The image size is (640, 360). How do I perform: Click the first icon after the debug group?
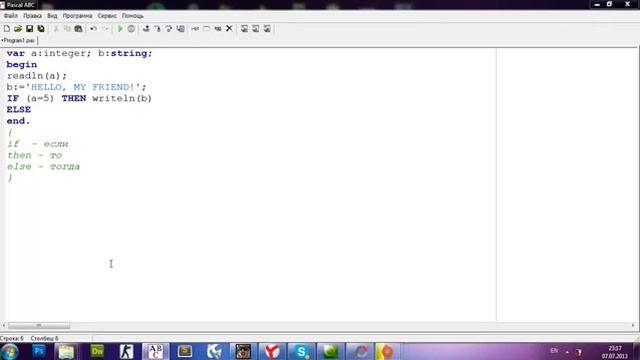tap(195, 29)
